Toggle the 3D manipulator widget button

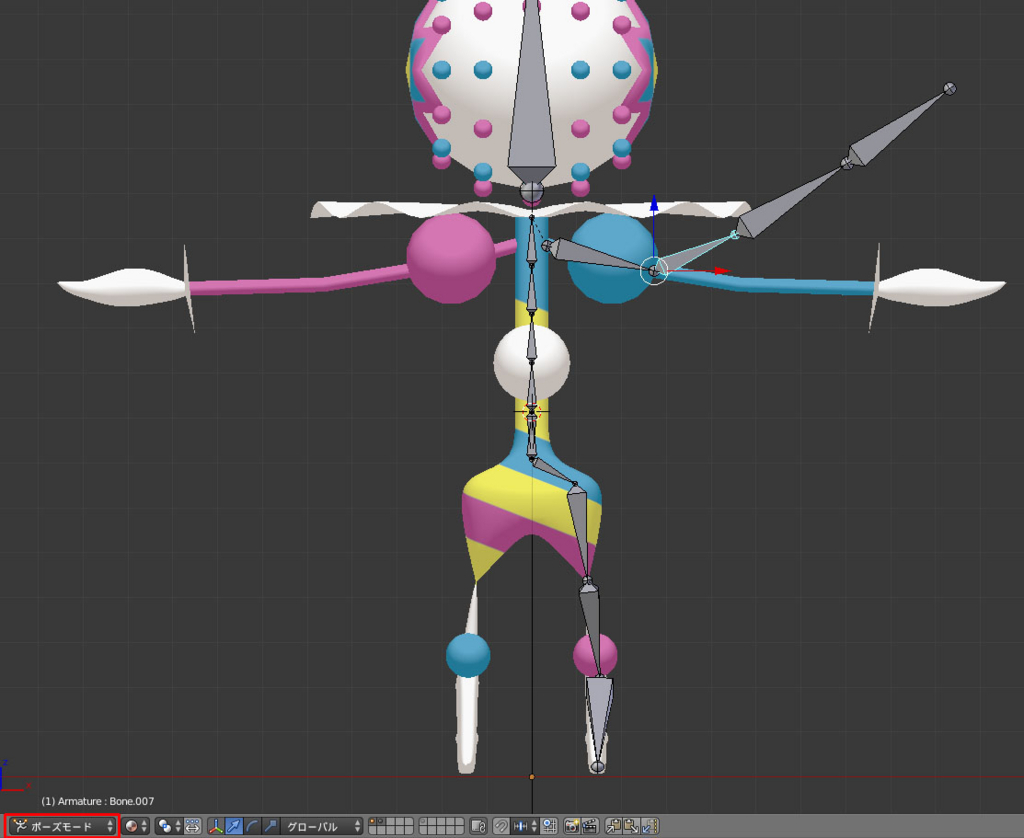point(216,826)
